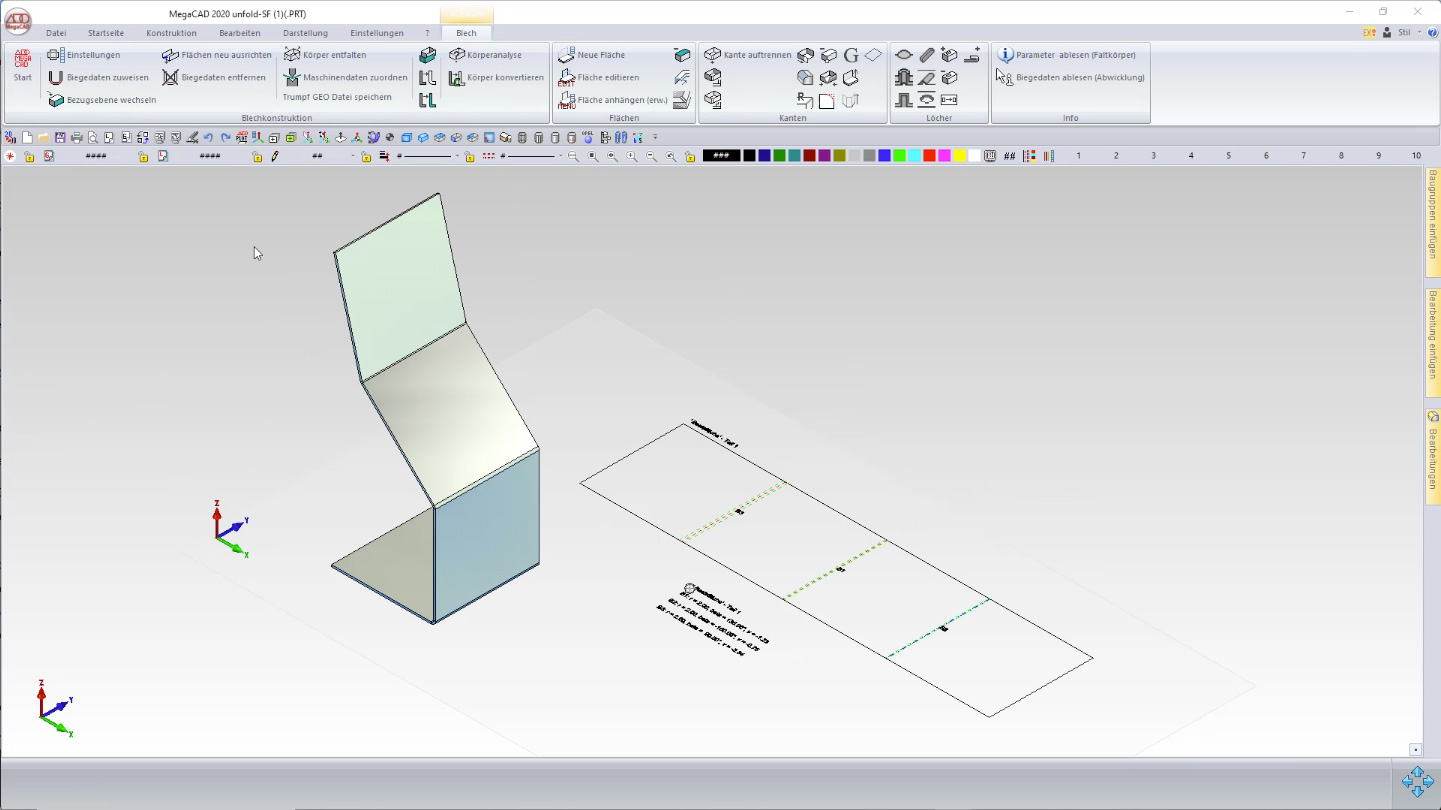Click the Parameter ablesen info icon
This screenshot has width=1441, height=810.
(x=1005, y=55)
